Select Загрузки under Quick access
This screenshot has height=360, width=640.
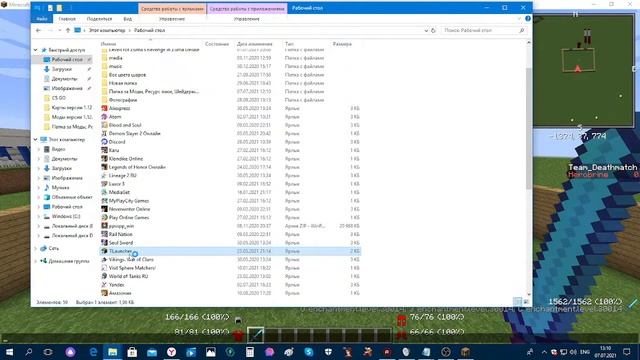(62, 69)
